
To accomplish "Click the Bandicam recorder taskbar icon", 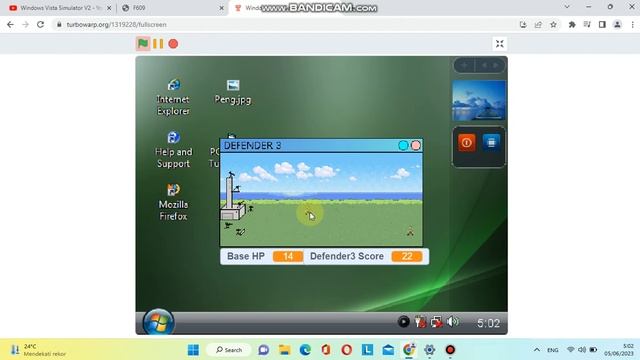I will pos(450,350).
